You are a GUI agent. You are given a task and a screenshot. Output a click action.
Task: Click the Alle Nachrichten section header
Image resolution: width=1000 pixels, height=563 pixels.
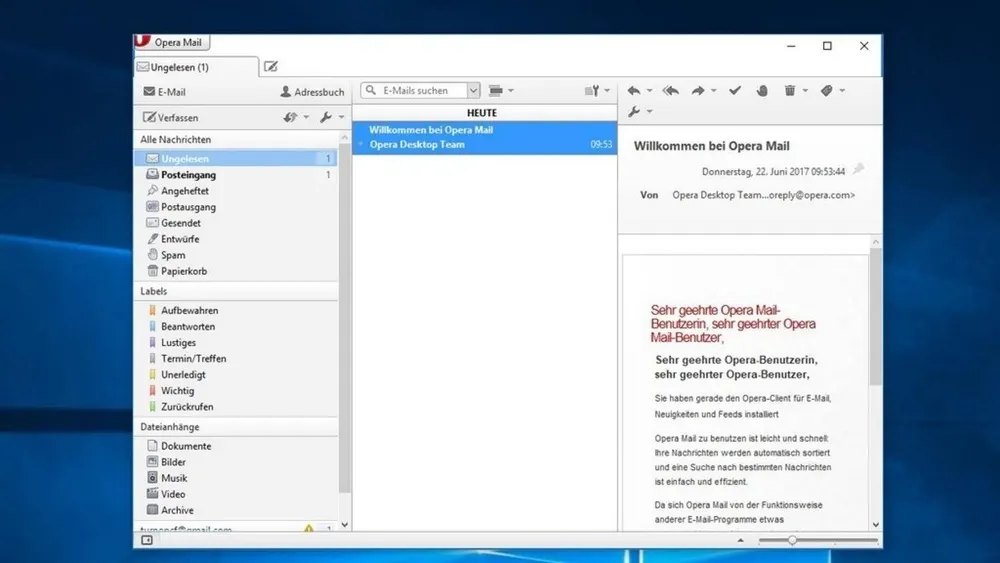tap(236, 139)
